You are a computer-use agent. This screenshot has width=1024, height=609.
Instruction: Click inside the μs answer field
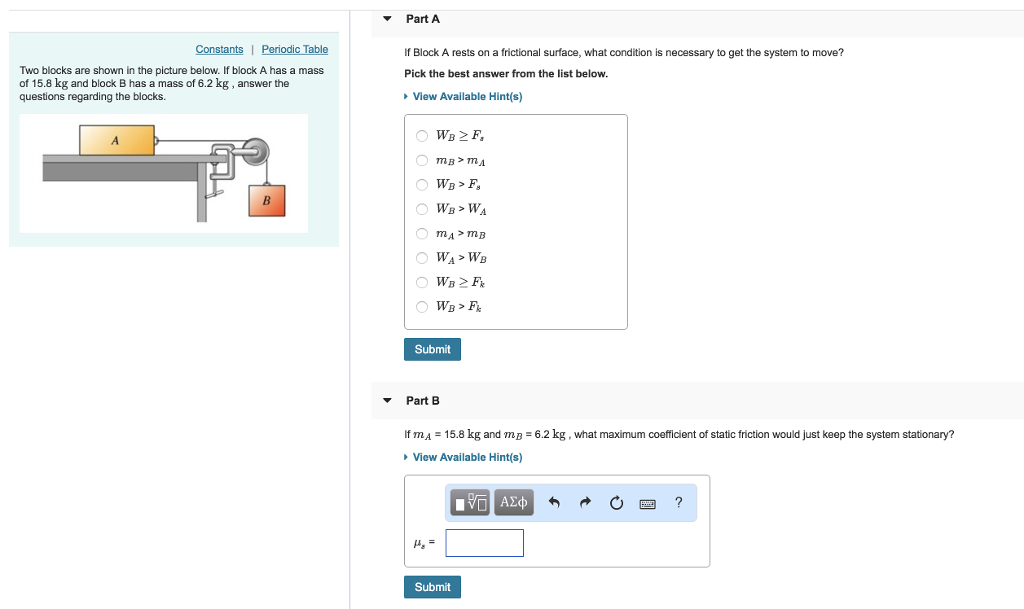click(484, 542)
